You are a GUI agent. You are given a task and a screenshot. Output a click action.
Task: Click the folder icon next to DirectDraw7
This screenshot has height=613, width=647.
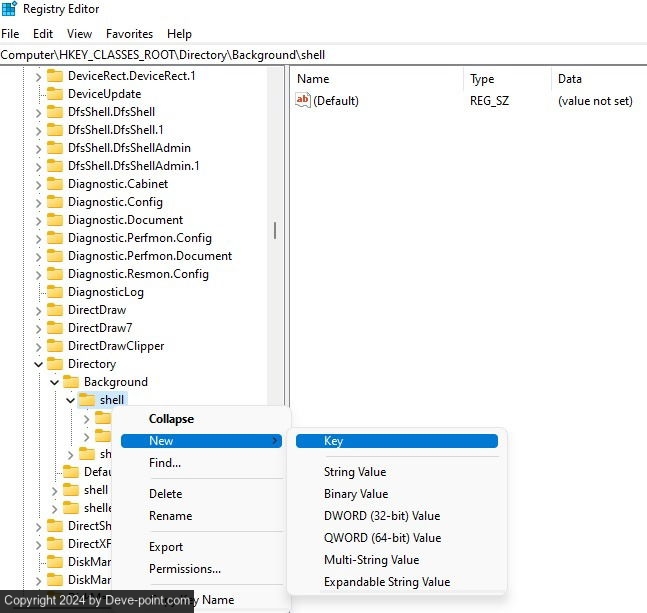pos(55,328)
